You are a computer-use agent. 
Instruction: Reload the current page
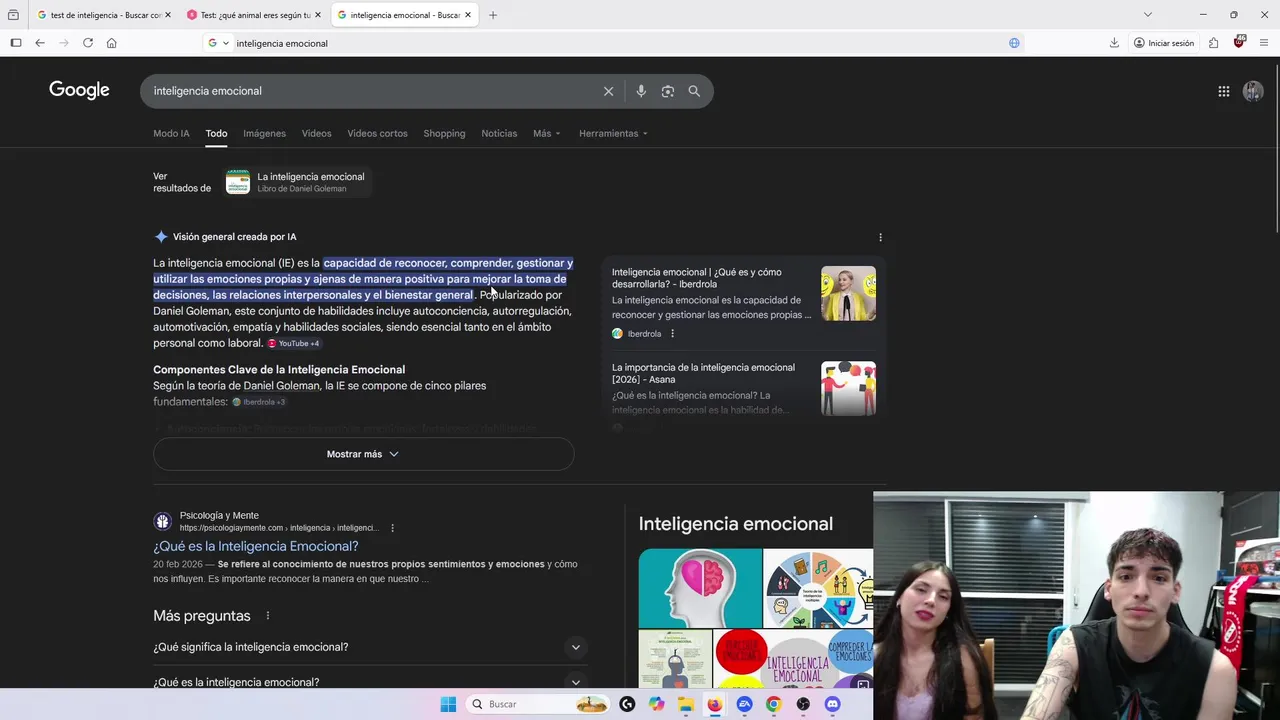click(x=88, y=43)
